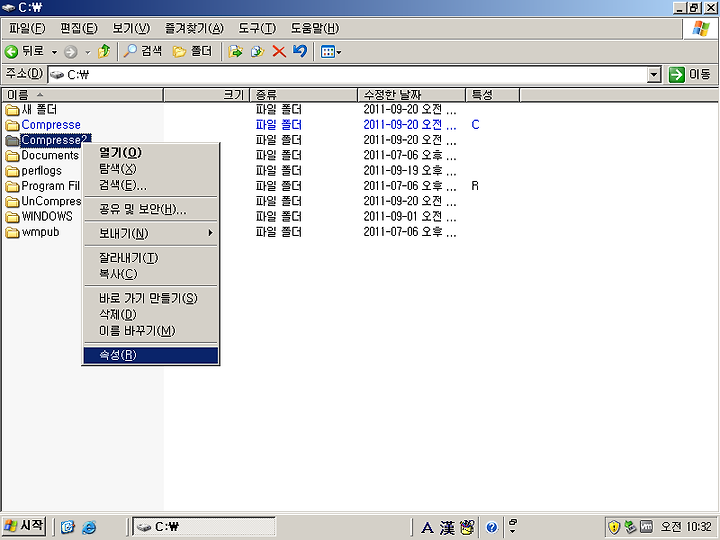
Task: Open the 편집(E) menu
Action: point(79,28)
